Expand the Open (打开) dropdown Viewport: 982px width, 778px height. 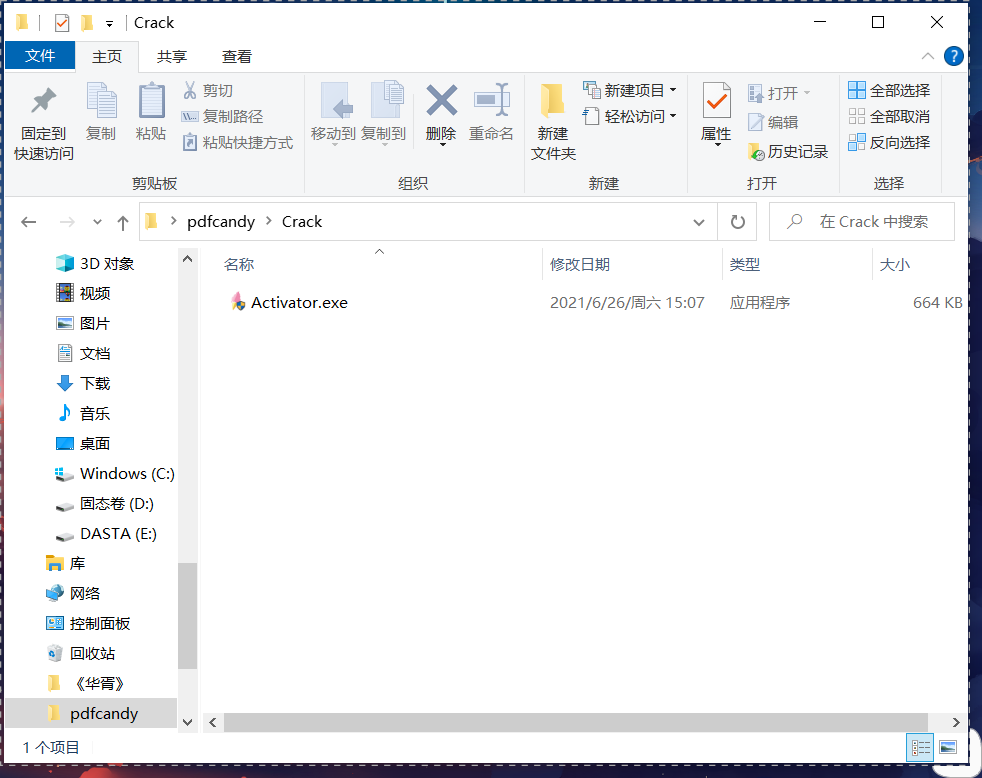click(x=807, y=93)
